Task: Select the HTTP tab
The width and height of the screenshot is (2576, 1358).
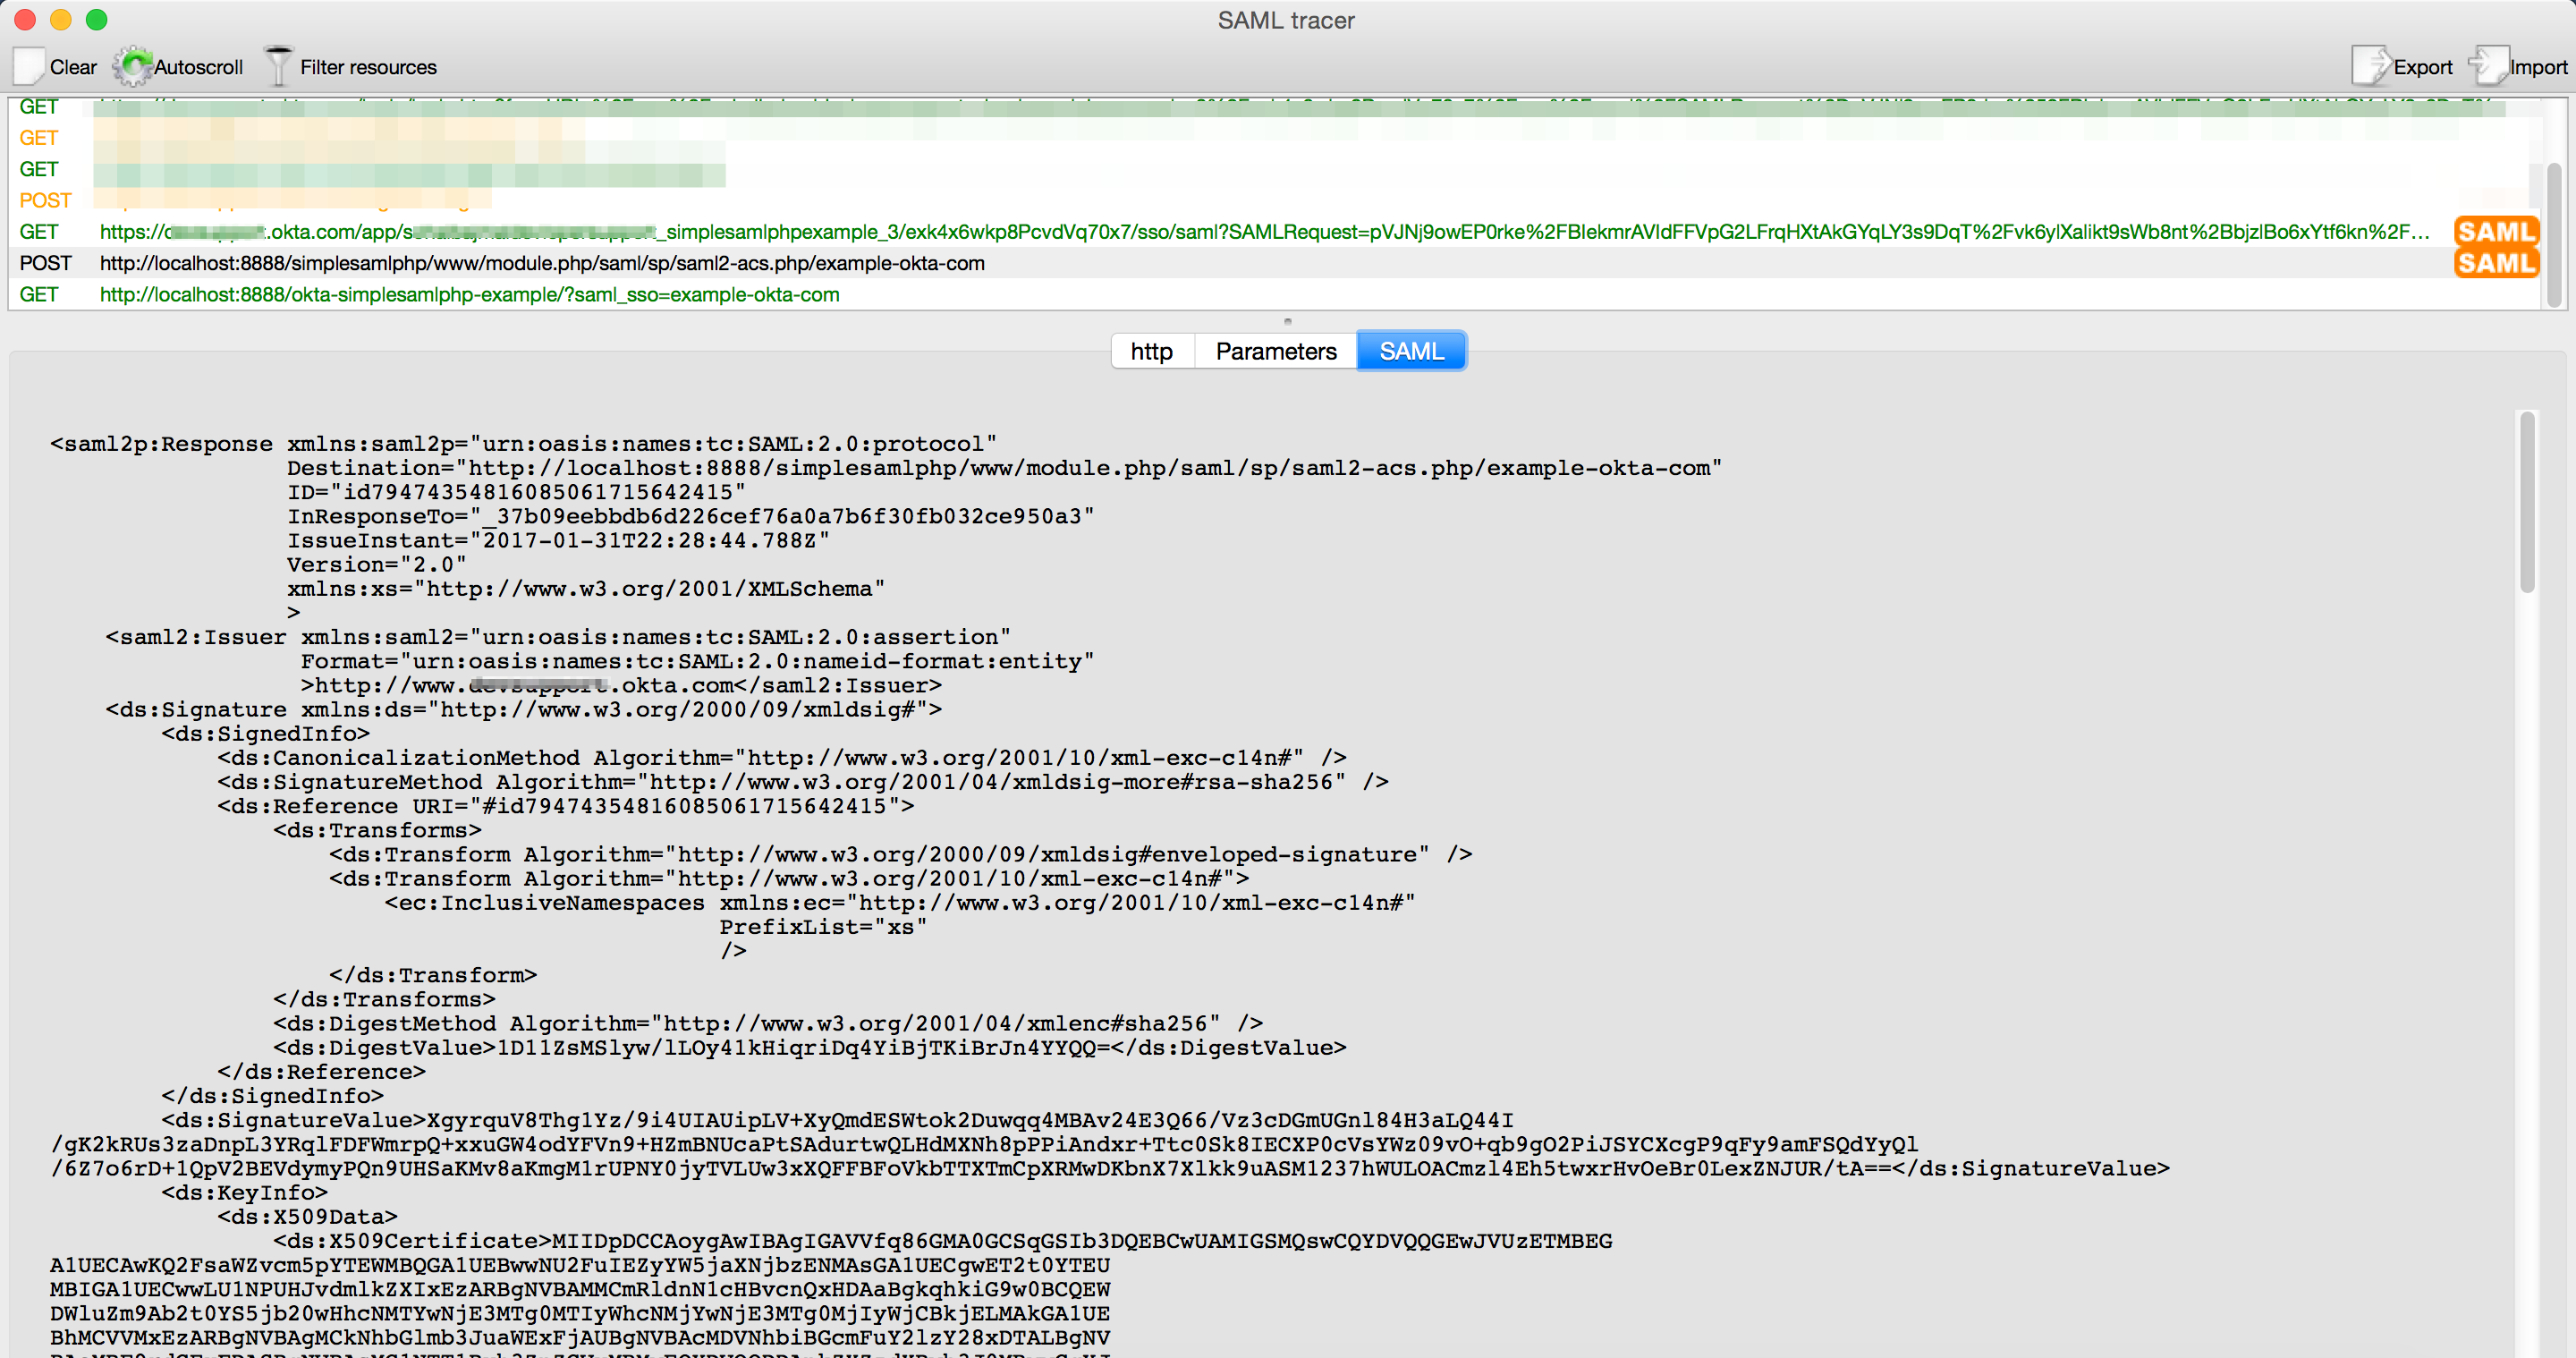Action: pos(1152,351)
